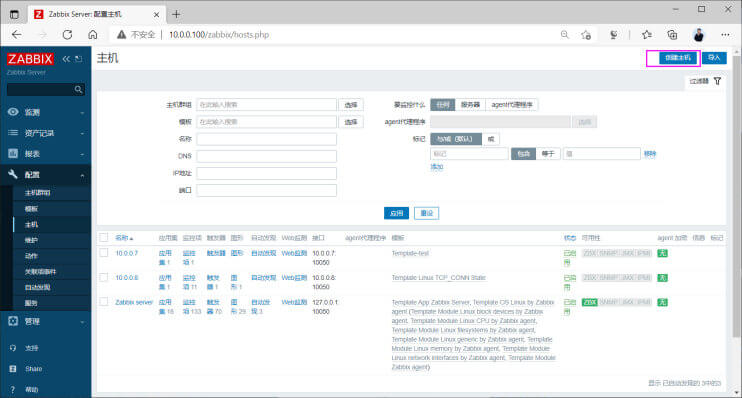742x398 pixels.
Task: Click the green ZBX availability badge for Zabbix server
Action: [x=590, y=302]
